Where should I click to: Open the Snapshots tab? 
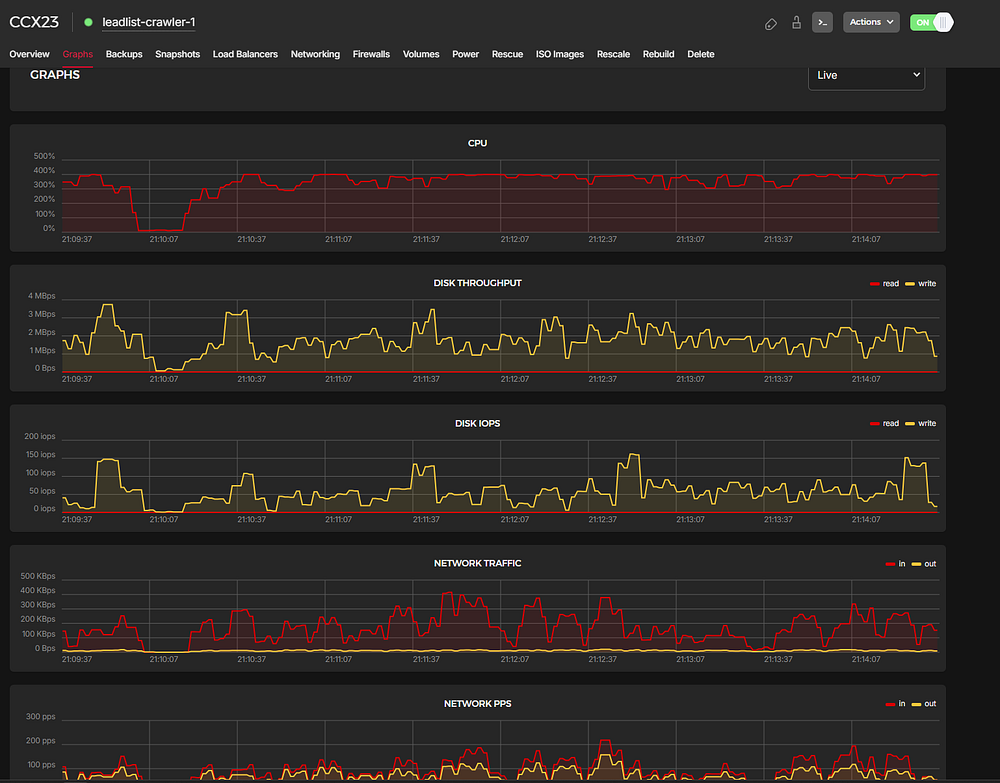[177, 54]
